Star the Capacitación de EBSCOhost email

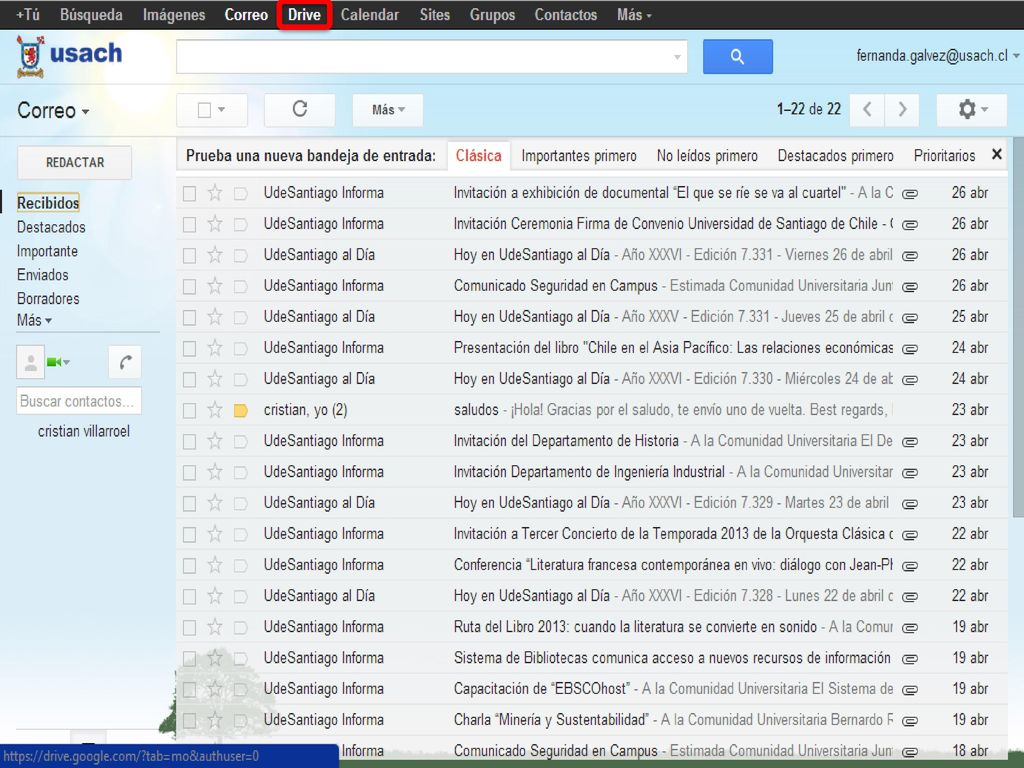point(215,689)
